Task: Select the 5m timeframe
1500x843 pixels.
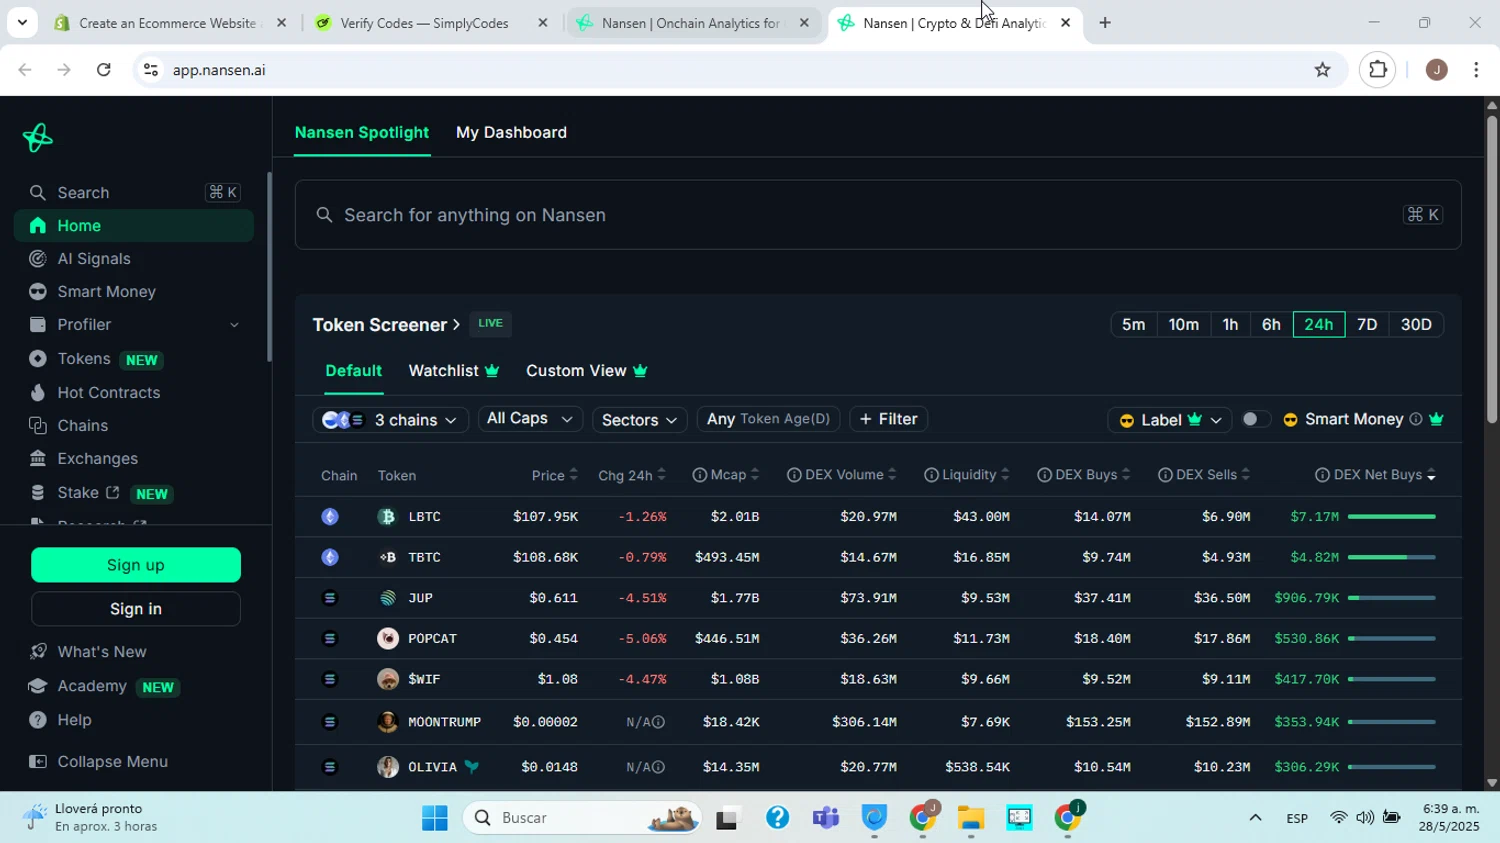Action: pos(1133,325)
